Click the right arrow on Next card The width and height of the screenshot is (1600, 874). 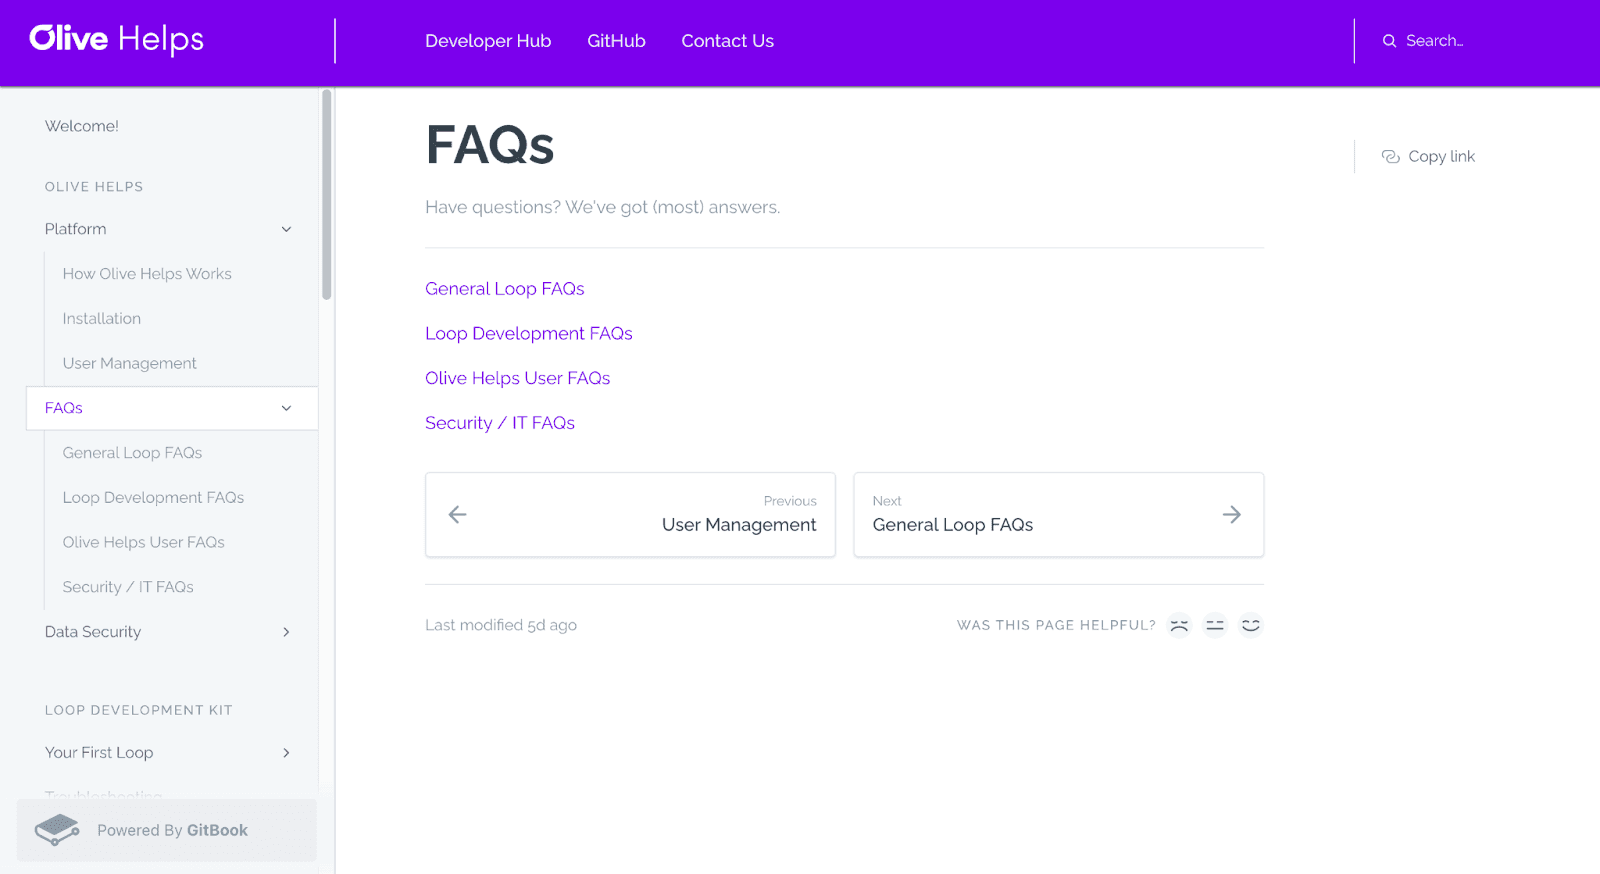pyautogui.click(x=1232, y=515)
